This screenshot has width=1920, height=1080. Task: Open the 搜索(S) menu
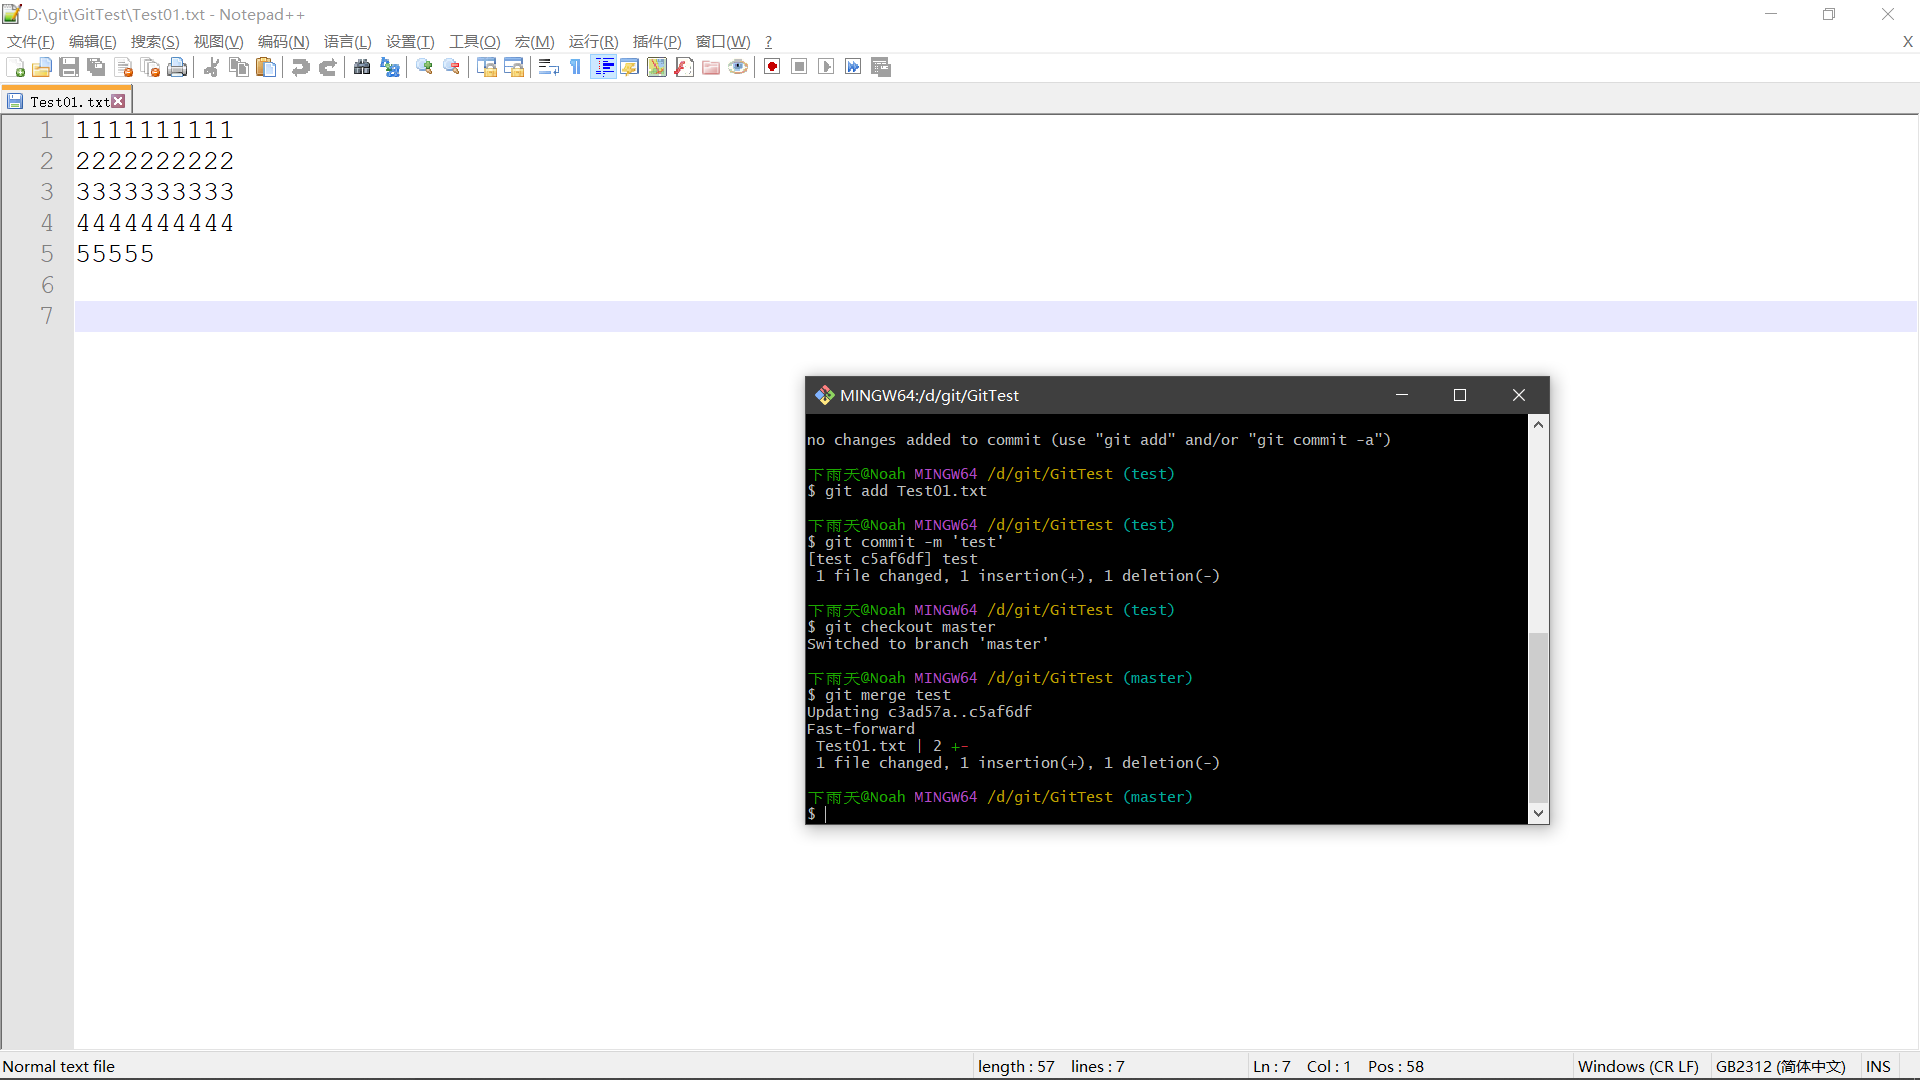[x=155, y=41]
